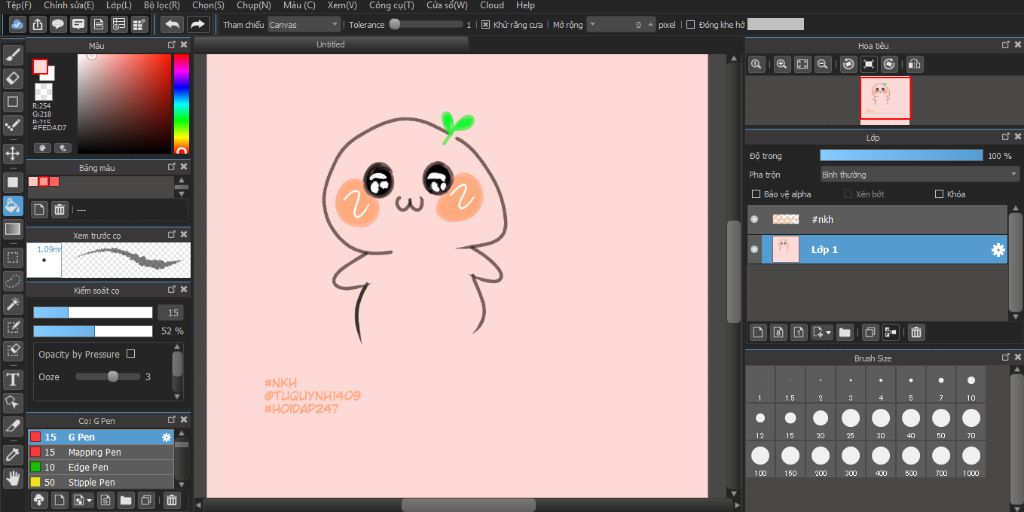The image size is (1024, 512).
Task: Select the Gradient tool
Action: (x=13, y=229)
